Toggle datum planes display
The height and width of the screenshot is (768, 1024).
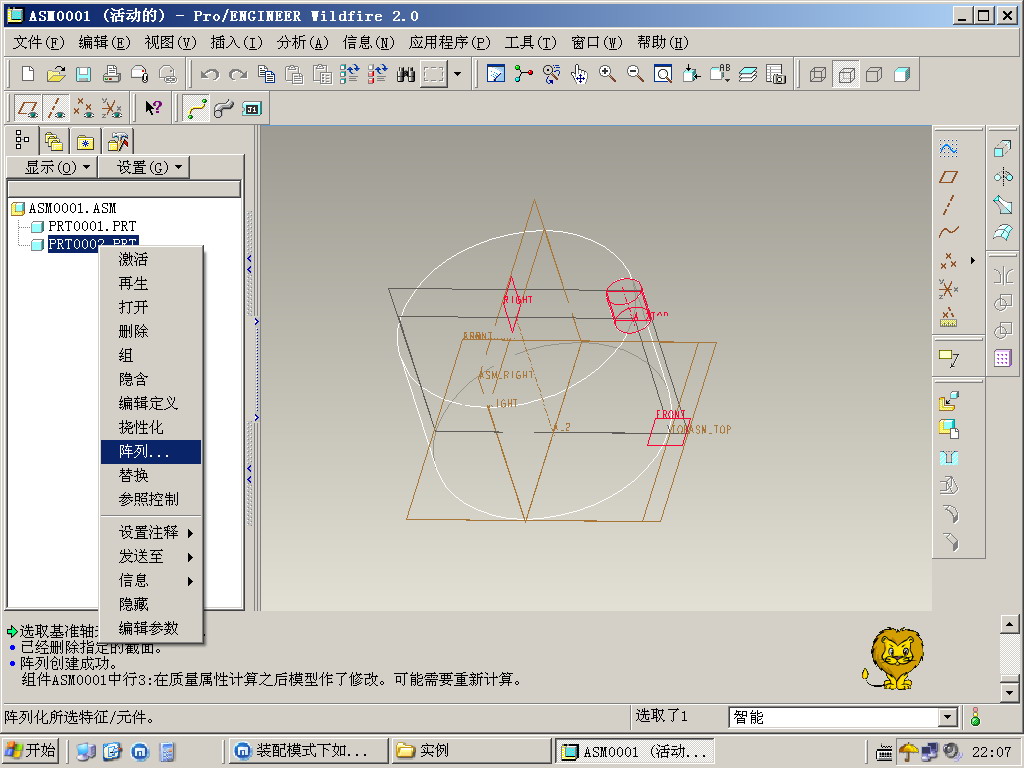[x=28, y=108]
